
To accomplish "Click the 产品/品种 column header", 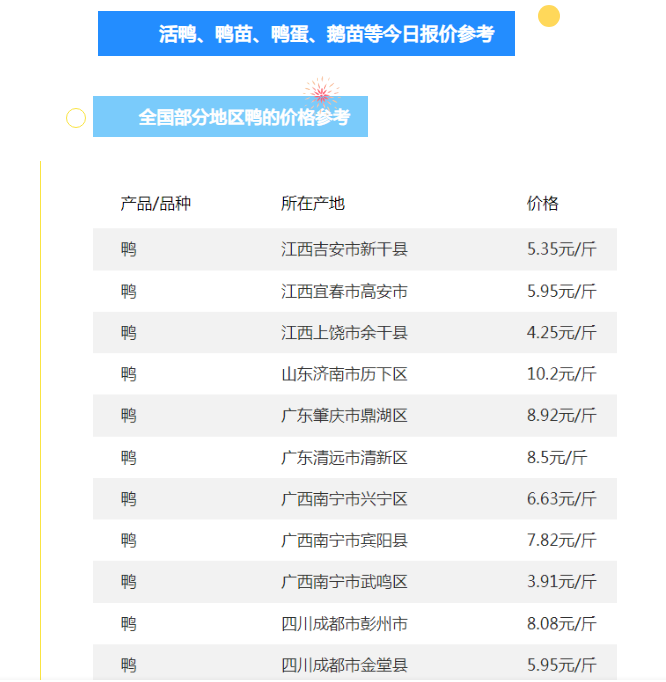I will point(155,204).
